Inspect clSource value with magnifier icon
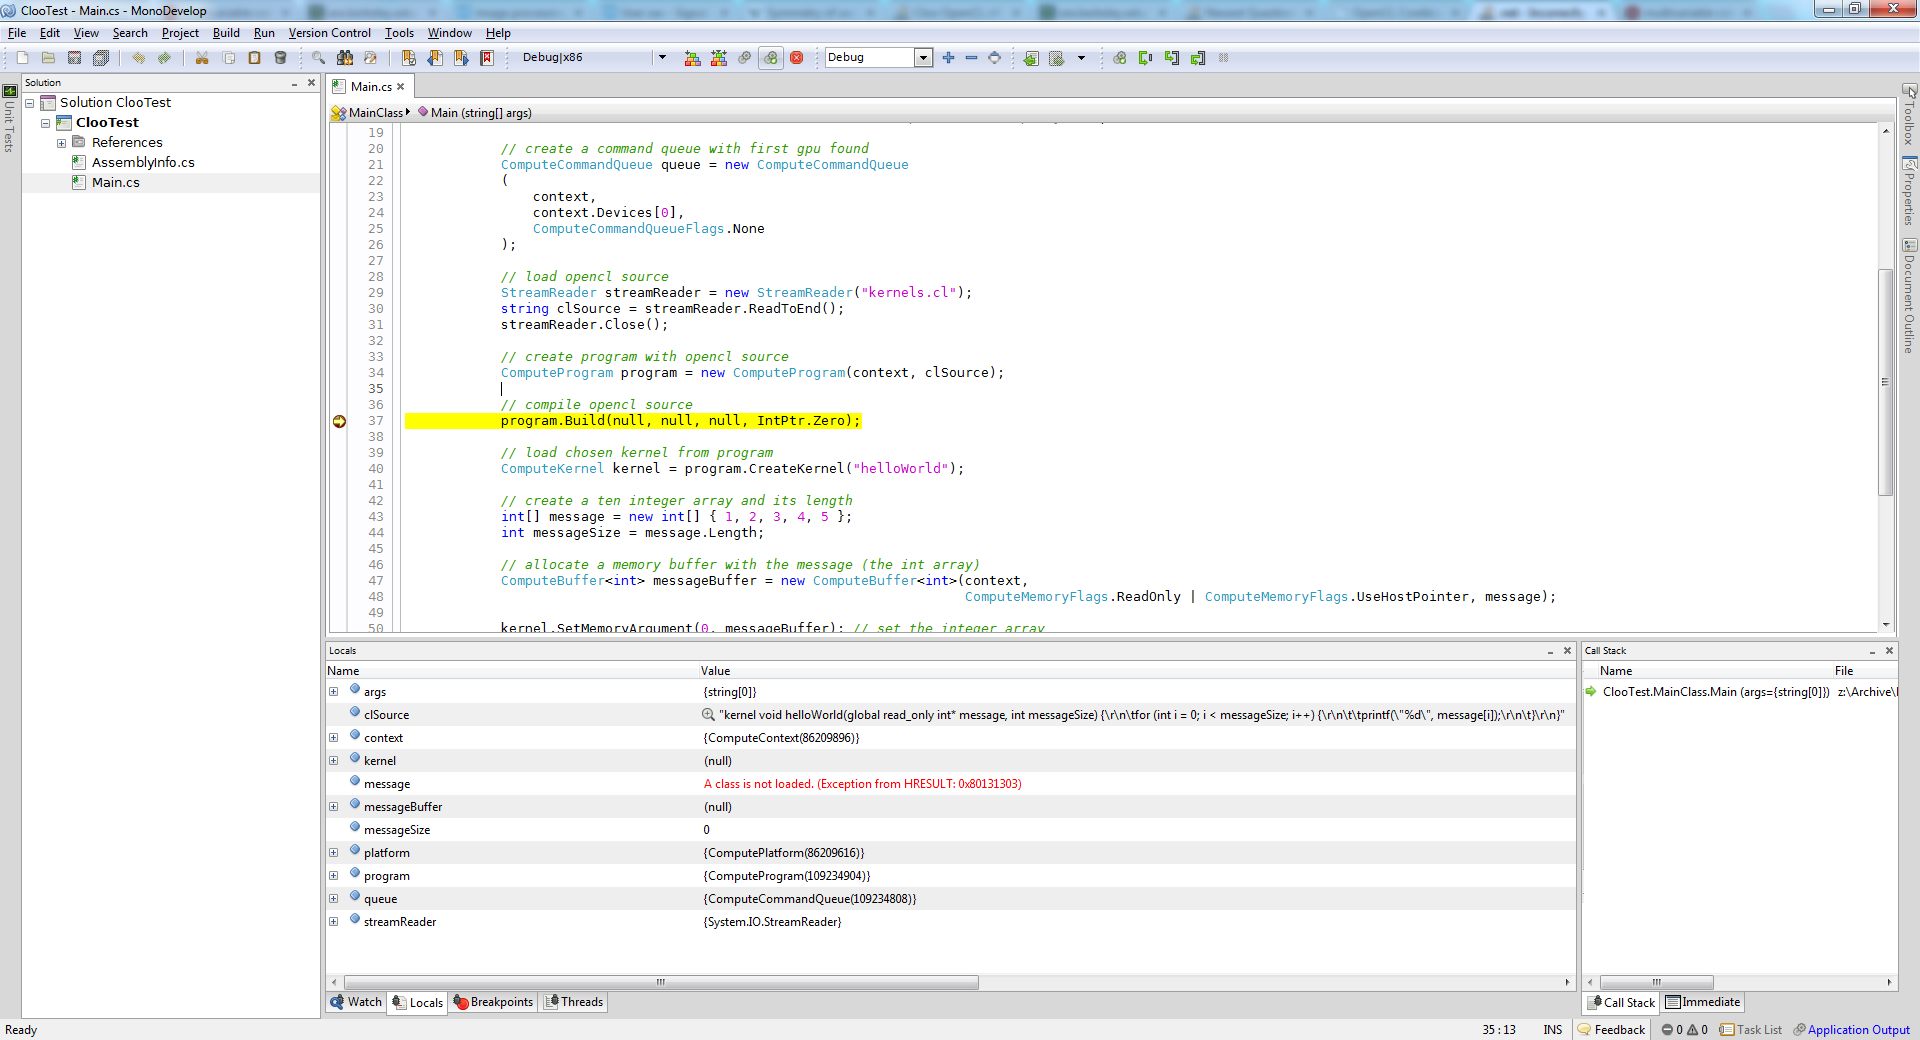 pyautogui.click(x=708, y=715)
